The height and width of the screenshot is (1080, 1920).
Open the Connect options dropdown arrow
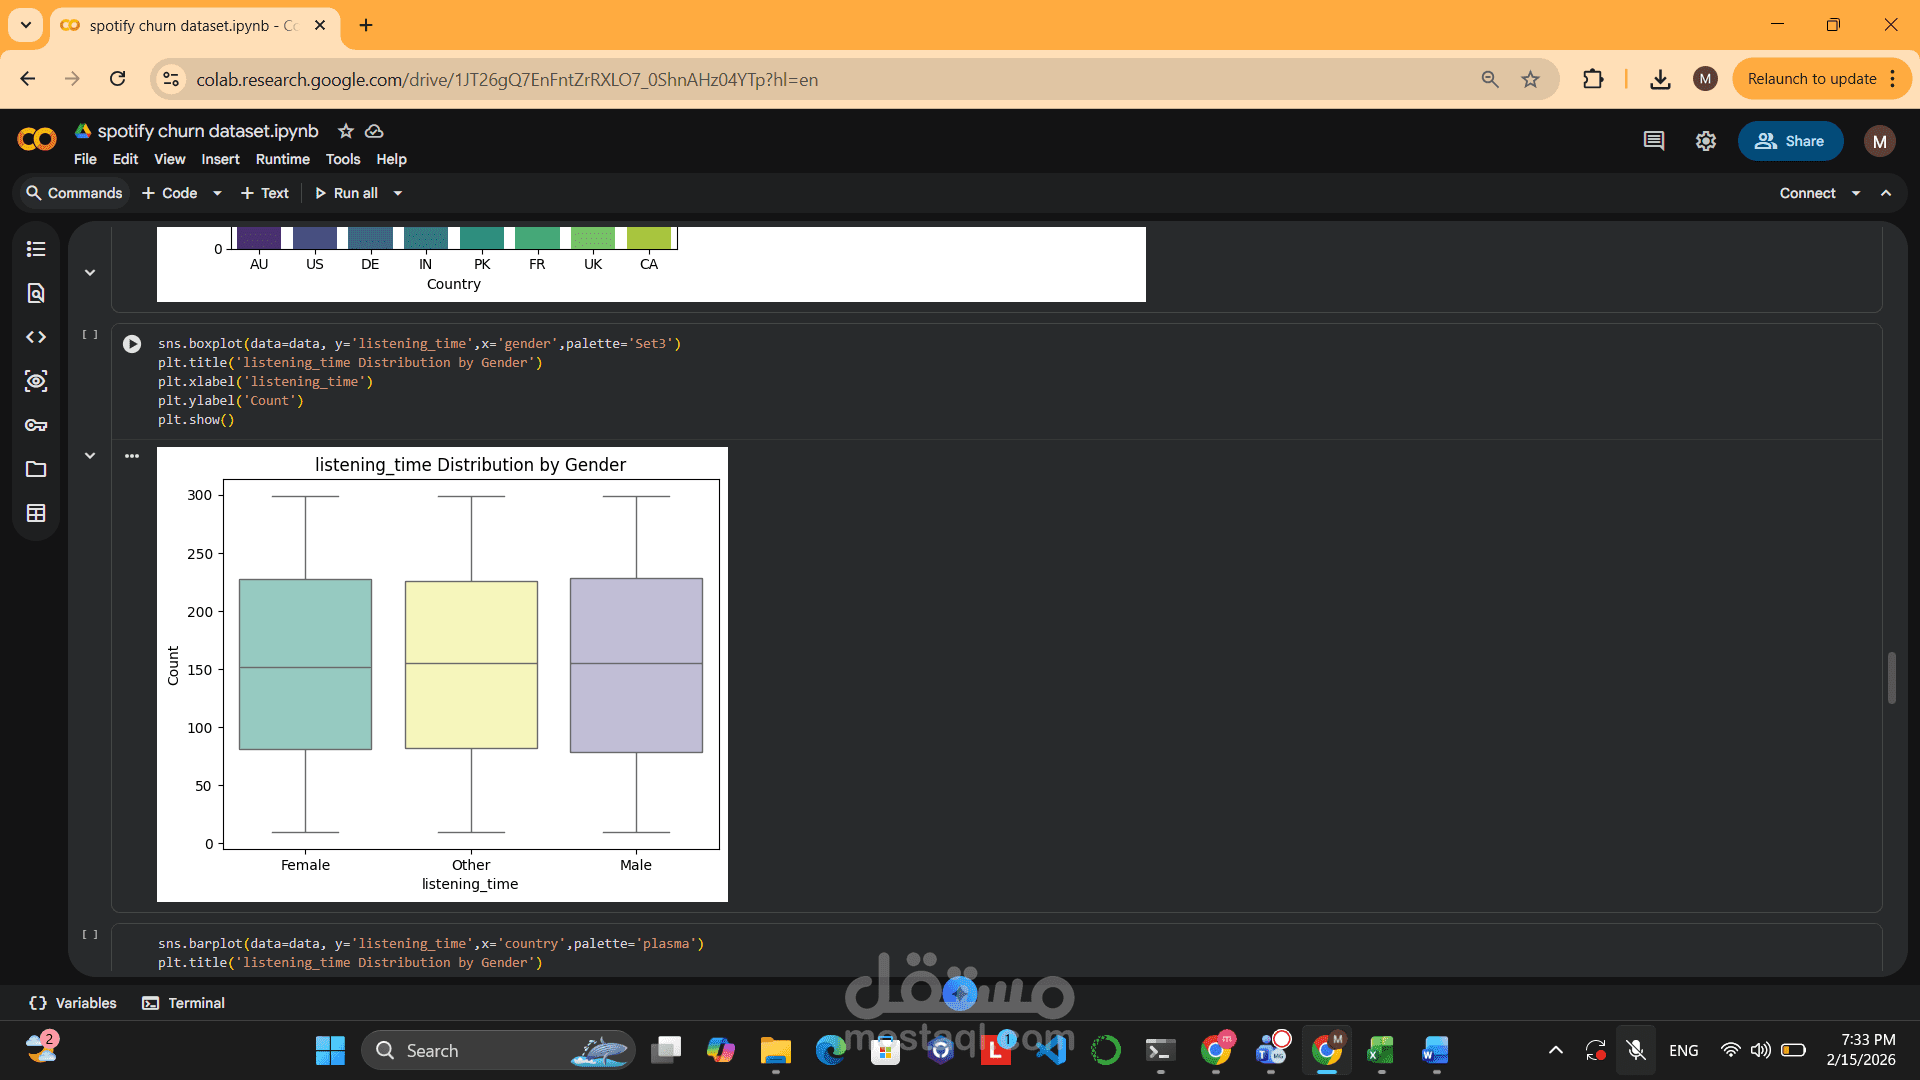(1856, 193)
